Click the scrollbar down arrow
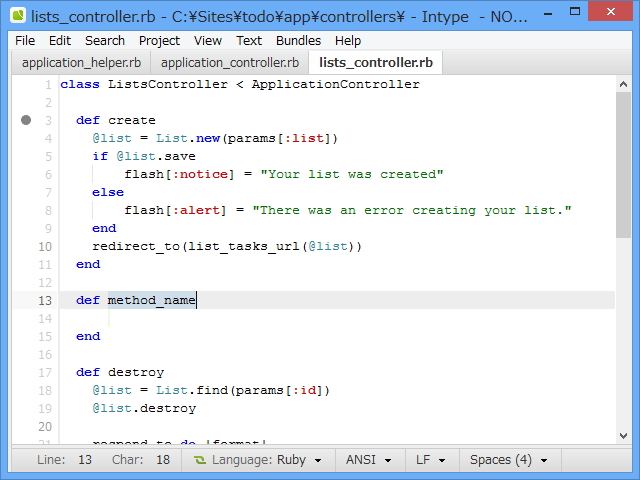640x480 pixels. [623, 436]
